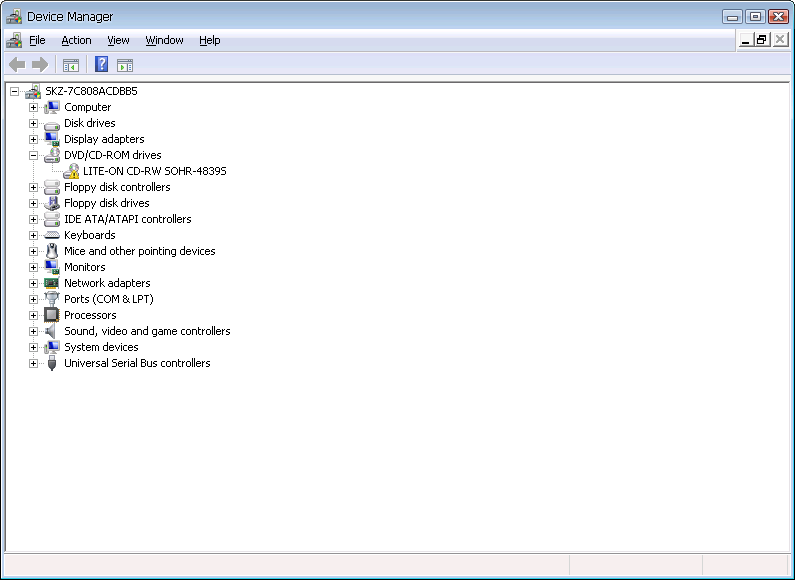Open the Action menu
Image resolution: width=795 pixels, height=580 pixels.
[76, 40]
